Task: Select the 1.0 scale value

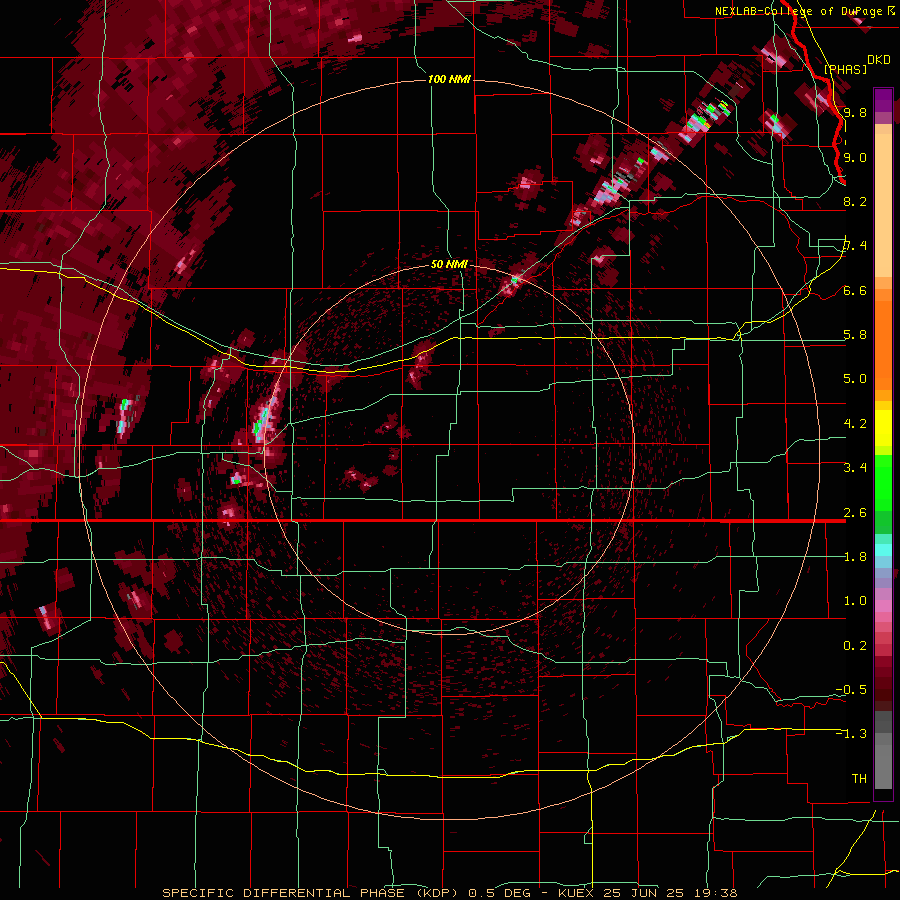Action: [x=855, y=601]
